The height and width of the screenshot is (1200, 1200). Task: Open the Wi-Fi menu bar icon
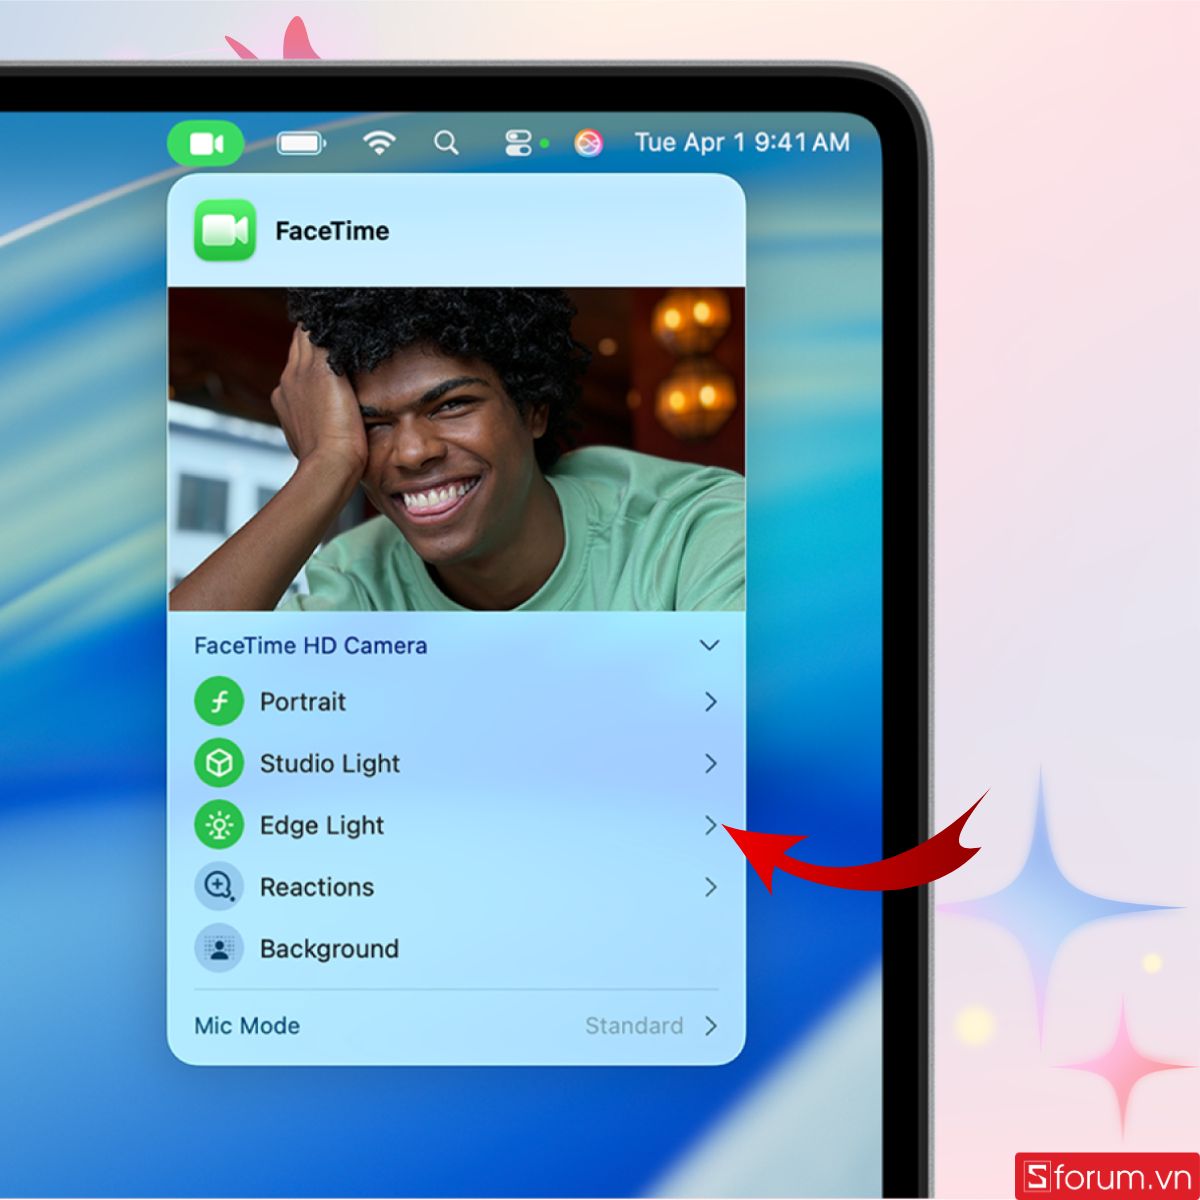pos(378,143)
